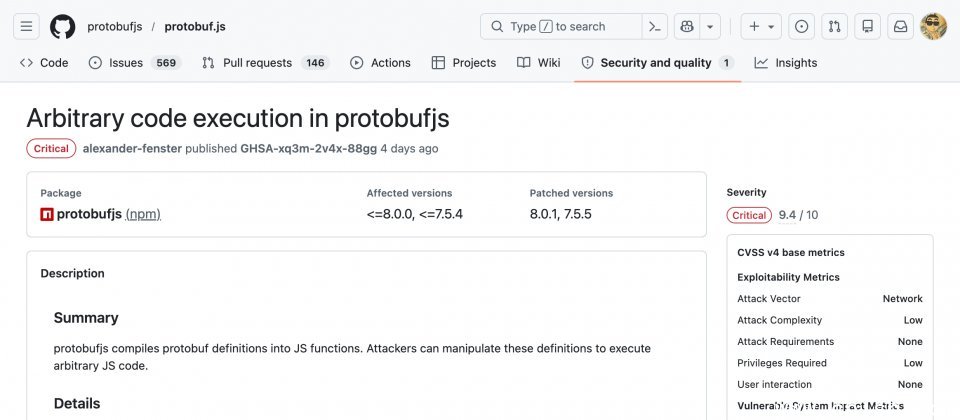Screen dimensions: 960x420
Task: Select the Actions tab
Action: click(x=380, y=62)
